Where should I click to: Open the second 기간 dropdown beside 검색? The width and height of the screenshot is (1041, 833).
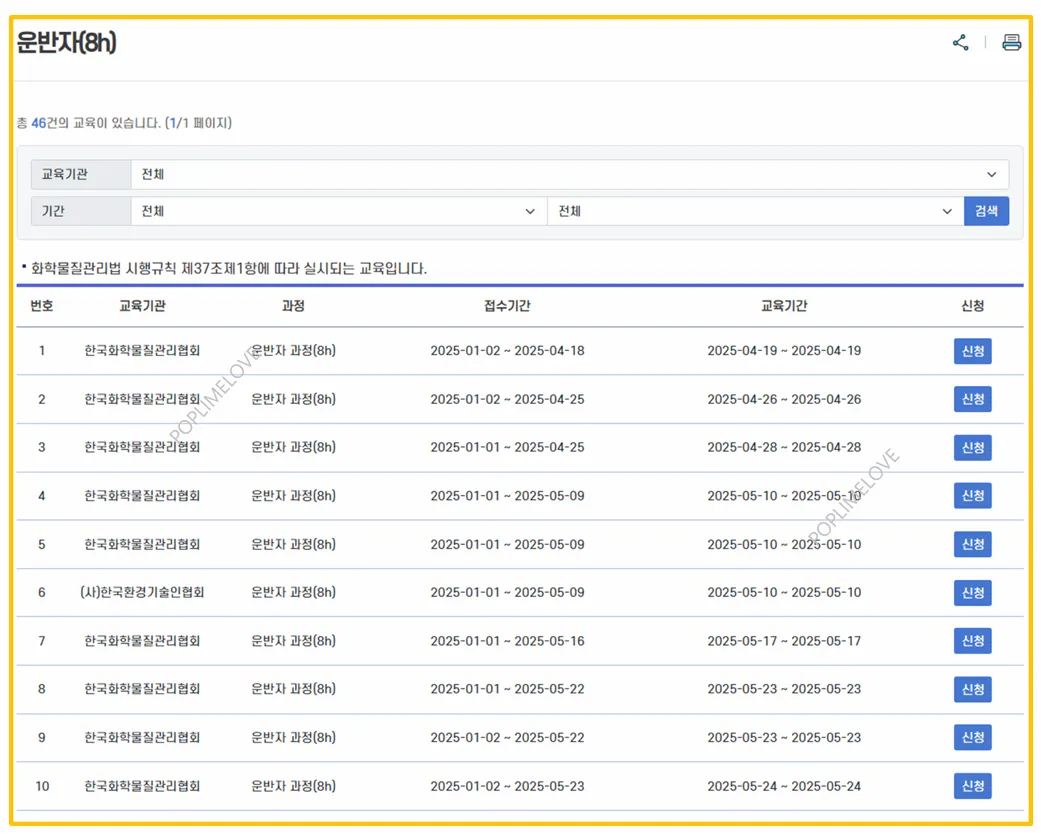click(x=756, y=212)
